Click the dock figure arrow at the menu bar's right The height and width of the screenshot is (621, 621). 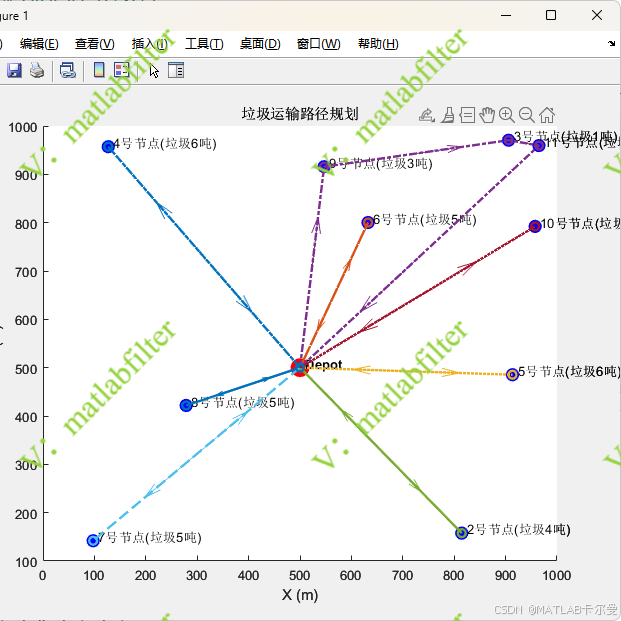[611, 44]
